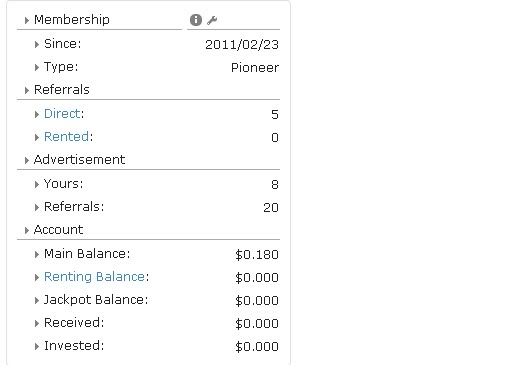Click the Pioneer membership type value
Viewport: 512px width, 384px height.
[x=255, y=68]
